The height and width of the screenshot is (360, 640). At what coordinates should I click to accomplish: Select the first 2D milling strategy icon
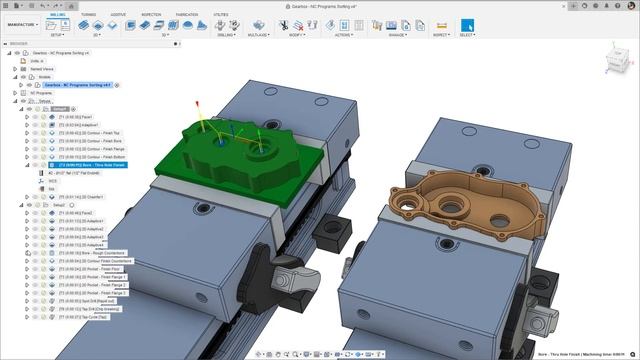pyautogui.click(x=83, y=25)
